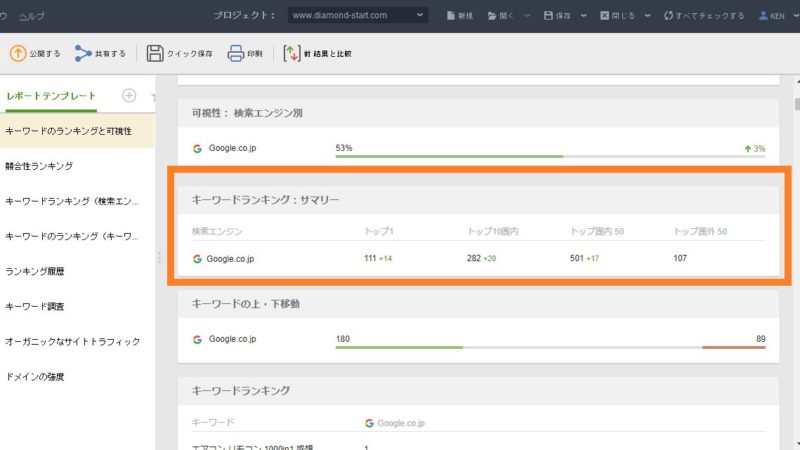The image size is (800, 450).
Task: Select ランキング履歴 template
Action: (78, 271)
